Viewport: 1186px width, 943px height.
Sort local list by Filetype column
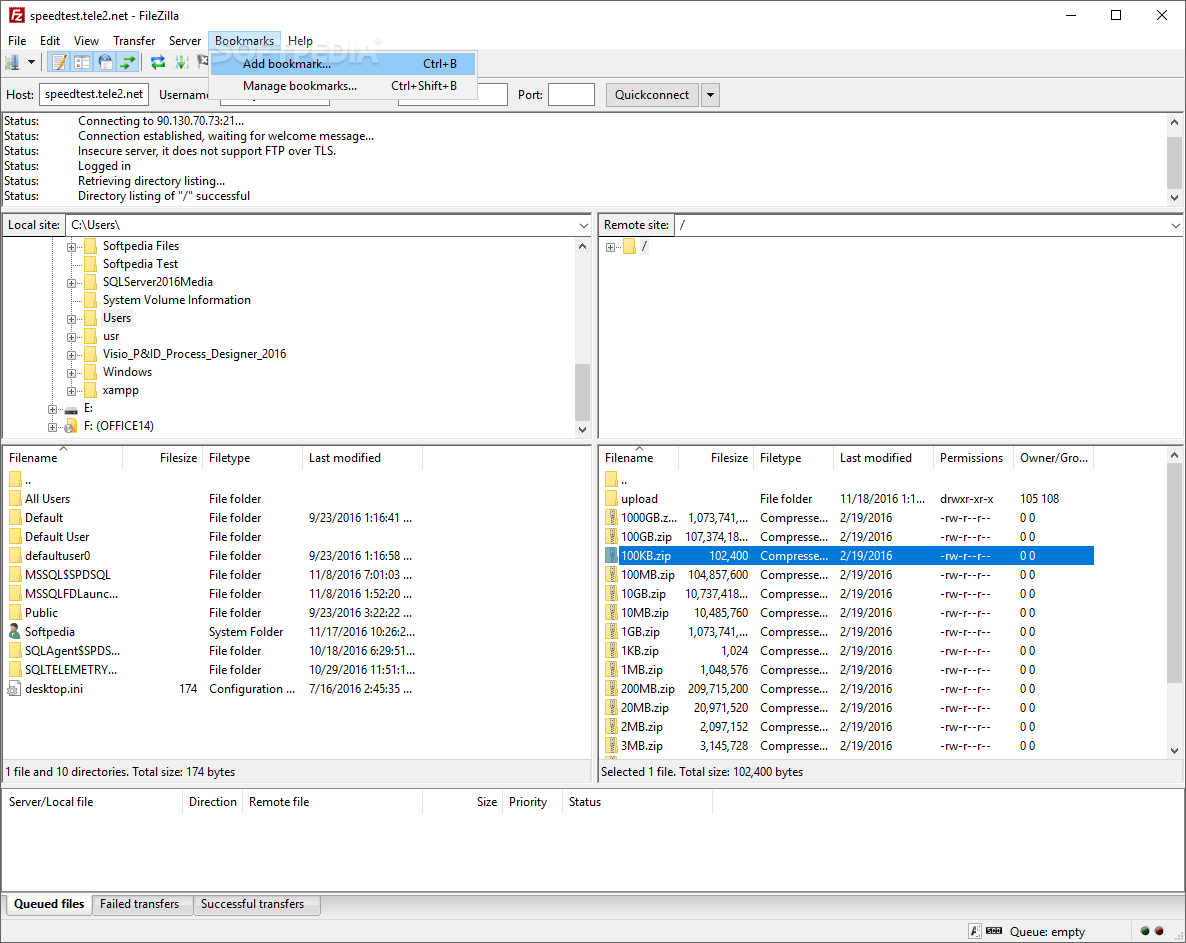[x=252, y=458]
